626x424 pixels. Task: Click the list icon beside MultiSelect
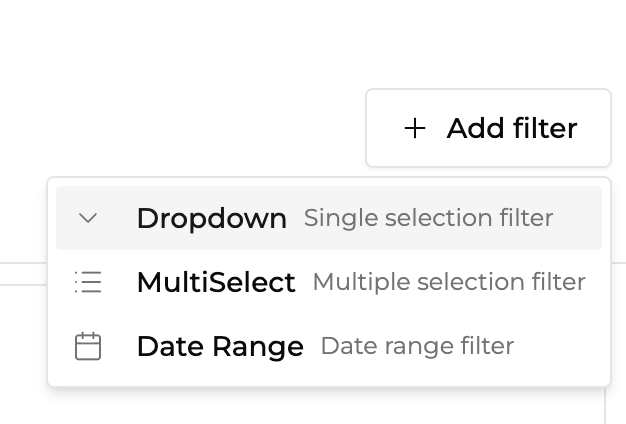pos(88,282)
